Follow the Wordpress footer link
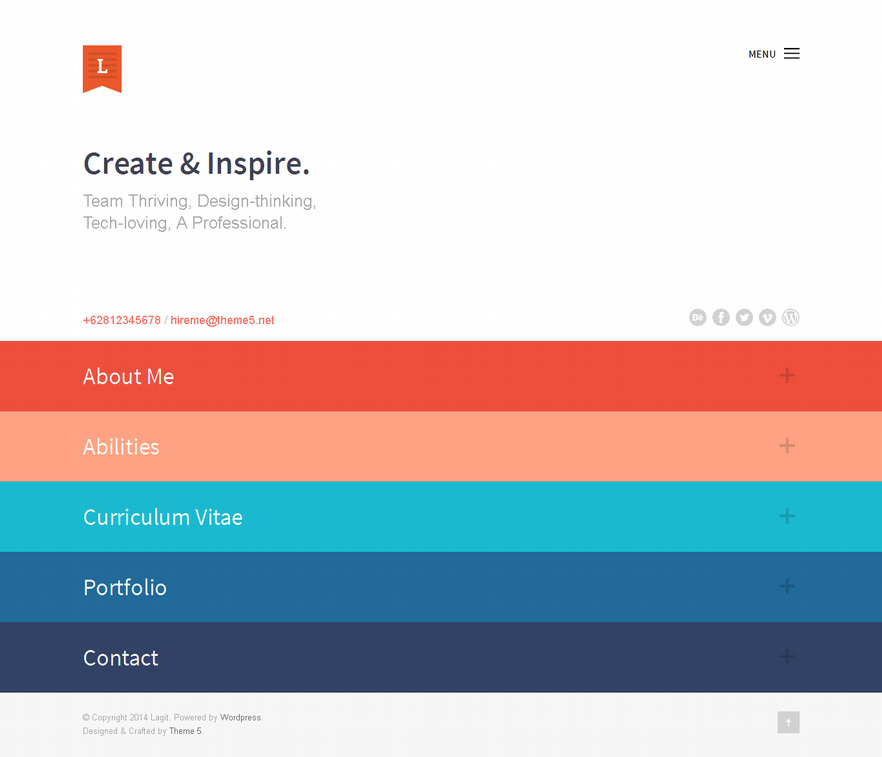Image resolution: width=882 pixels, height=757 pixels. [x=240, y=718]
